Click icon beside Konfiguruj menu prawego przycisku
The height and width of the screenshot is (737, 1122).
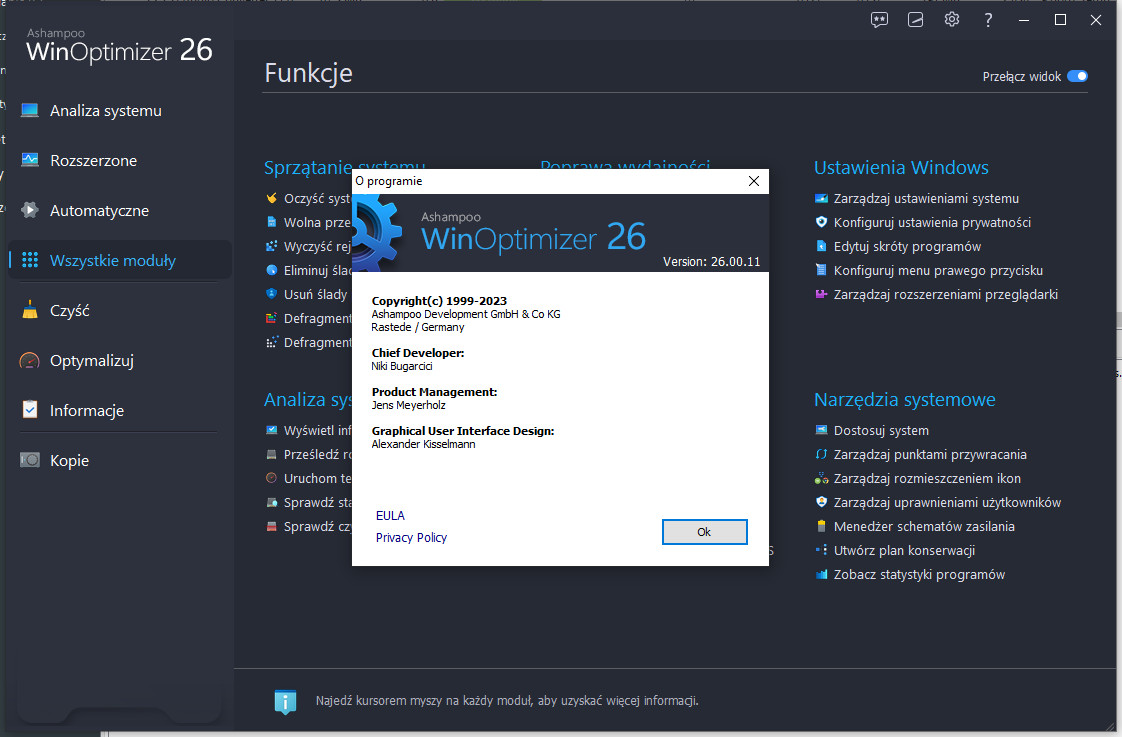point(821,270)
